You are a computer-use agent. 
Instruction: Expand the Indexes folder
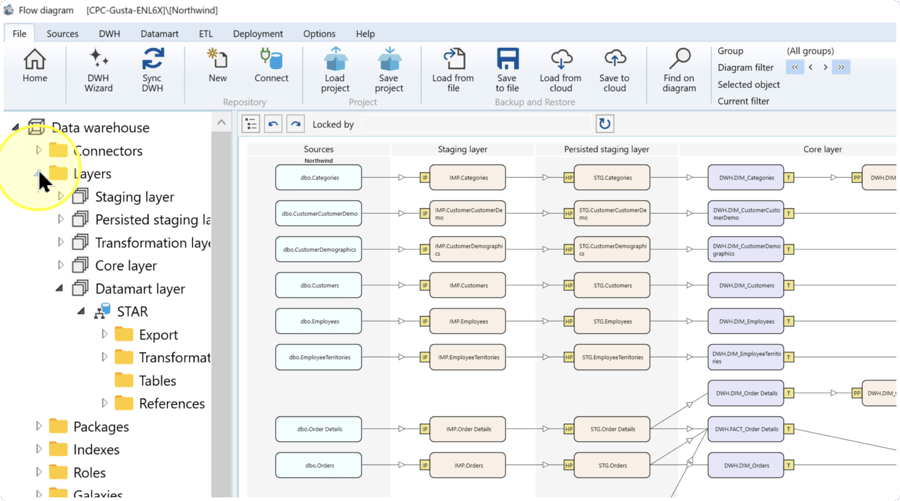click(x=38, y=449)
